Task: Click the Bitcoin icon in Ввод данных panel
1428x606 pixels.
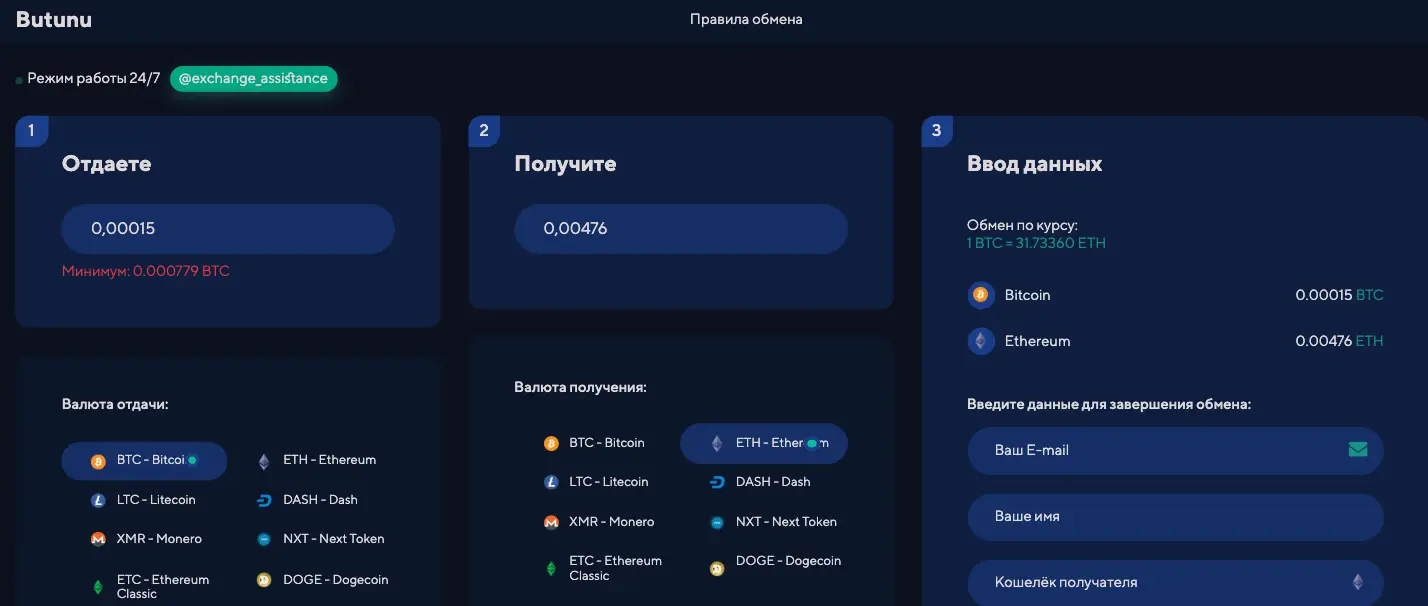Action: click(980, 295)
